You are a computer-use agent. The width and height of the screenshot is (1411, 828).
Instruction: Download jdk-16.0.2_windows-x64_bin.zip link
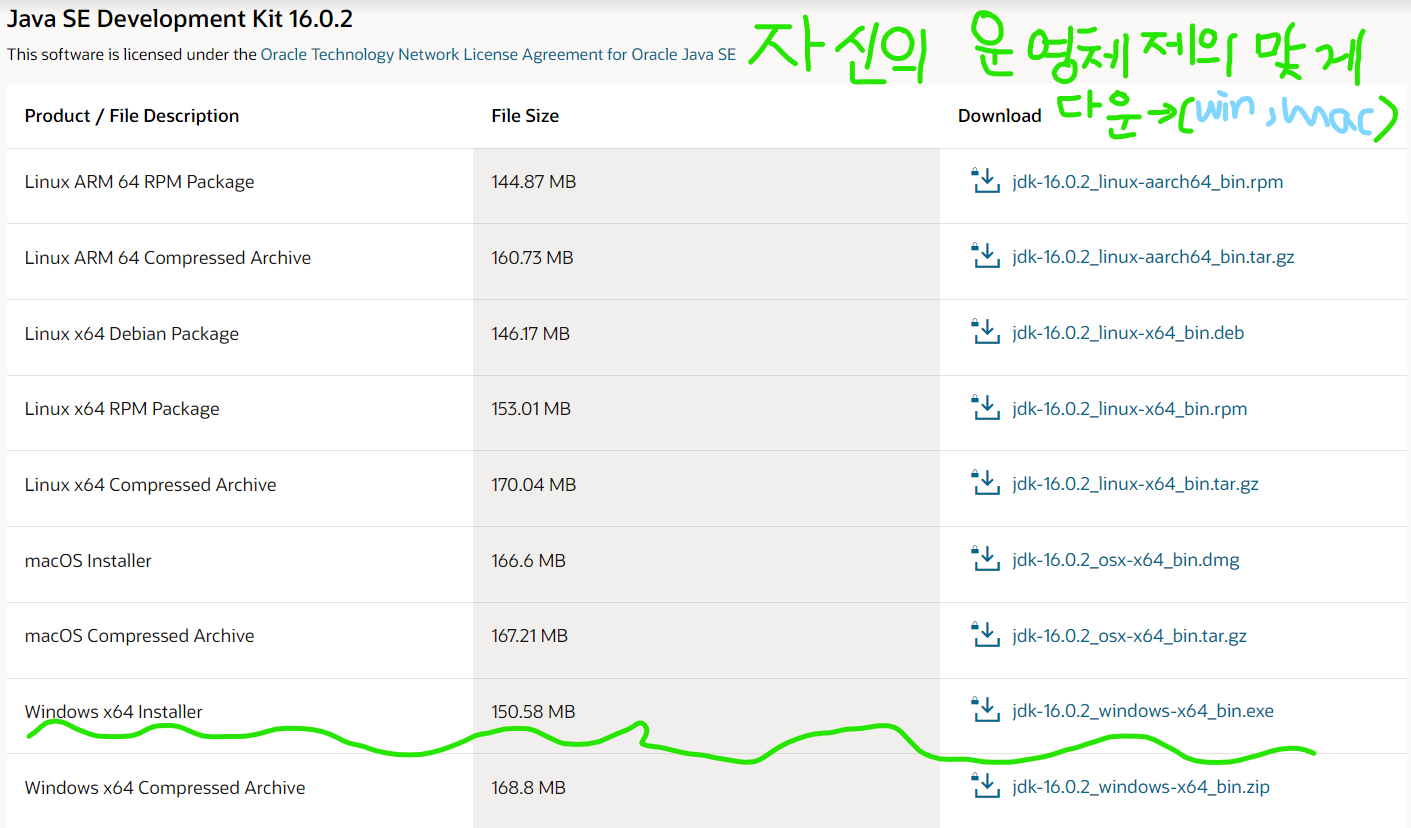1141,787
